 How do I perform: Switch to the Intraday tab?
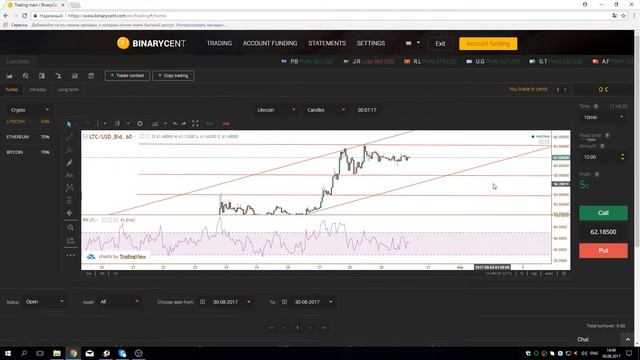click(x=38, y=90)
